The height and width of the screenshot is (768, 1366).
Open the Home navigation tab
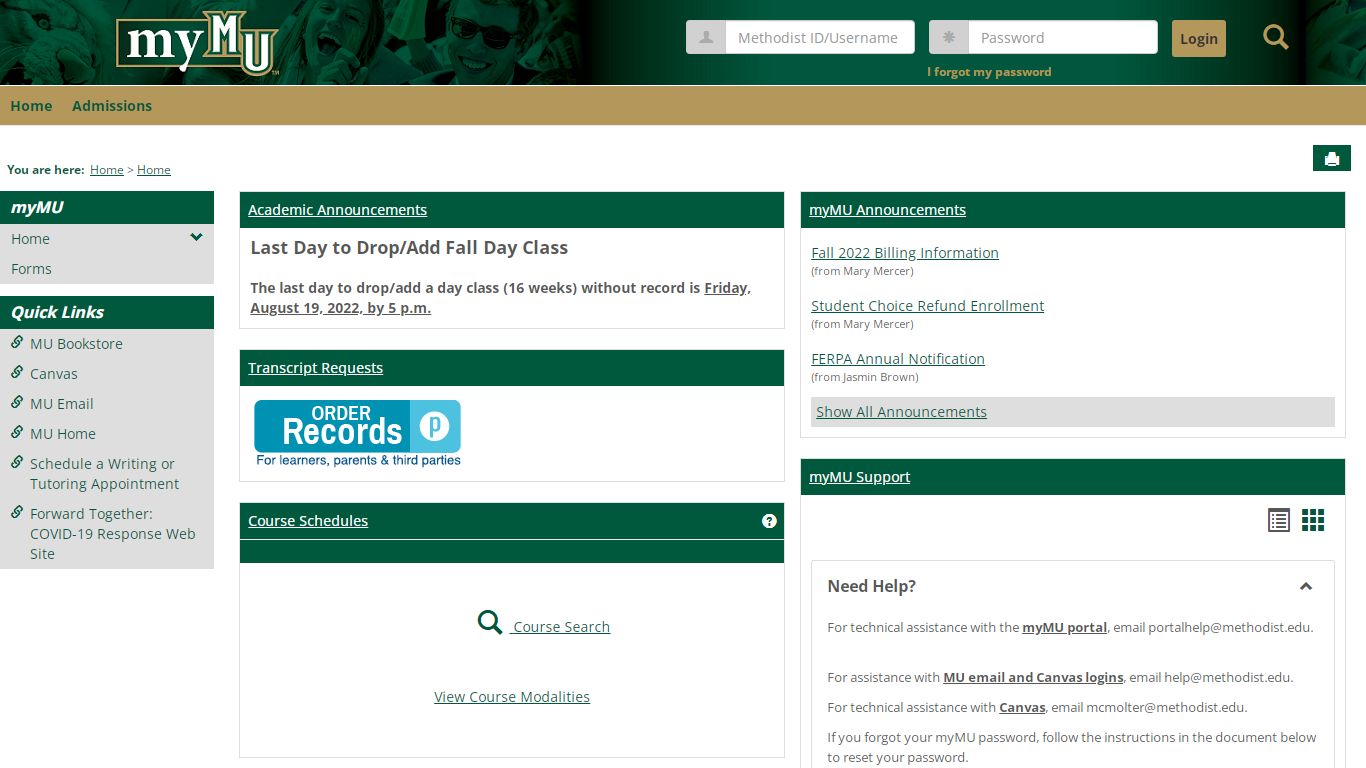pos(31,106)
